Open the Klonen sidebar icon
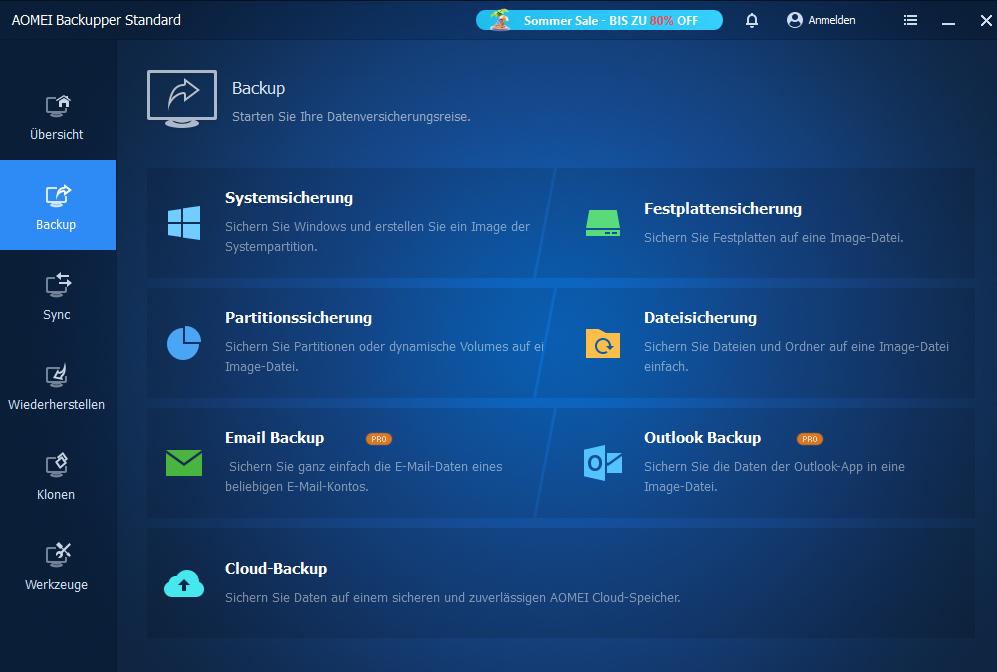 [57, 465]
